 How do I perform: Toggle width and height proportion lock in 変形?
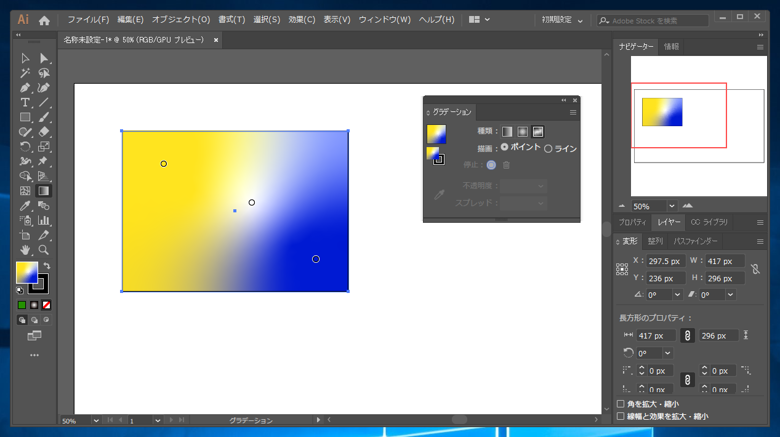point(755,269)
